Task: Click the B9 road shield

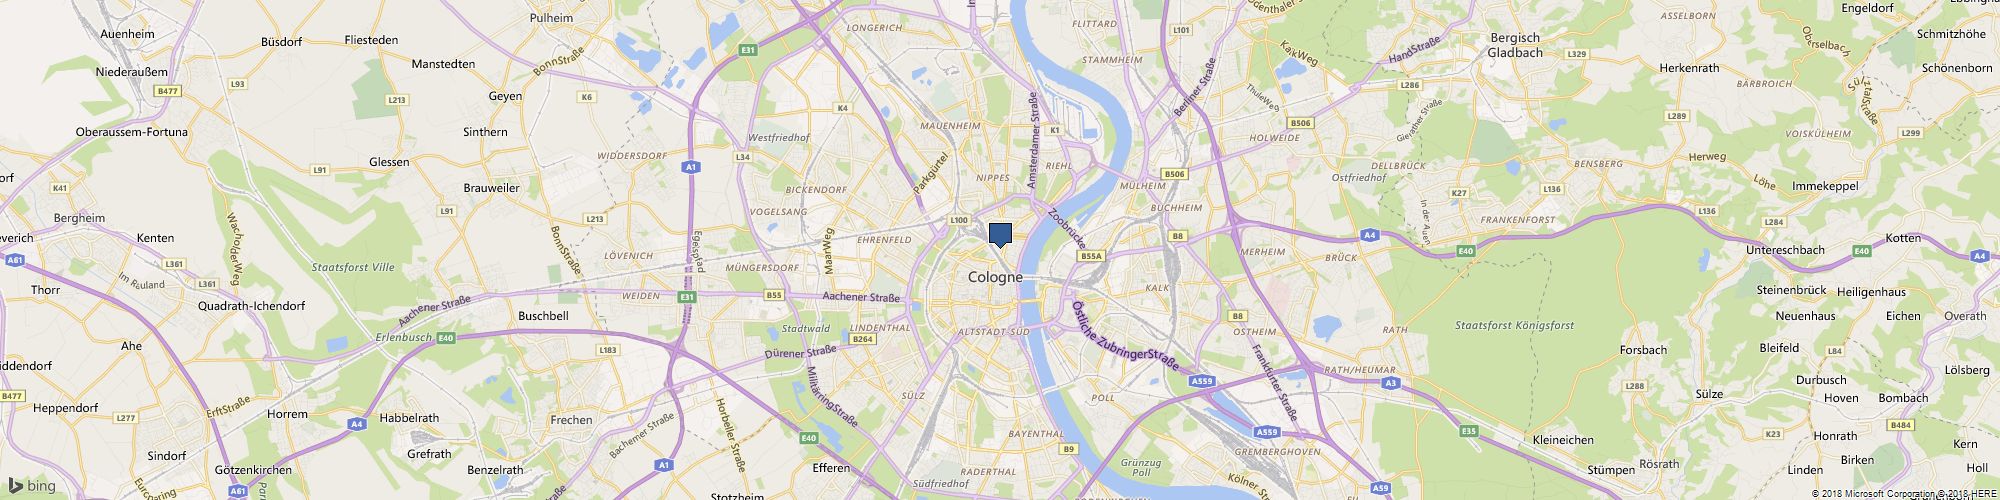Action: pos(1069,449)
